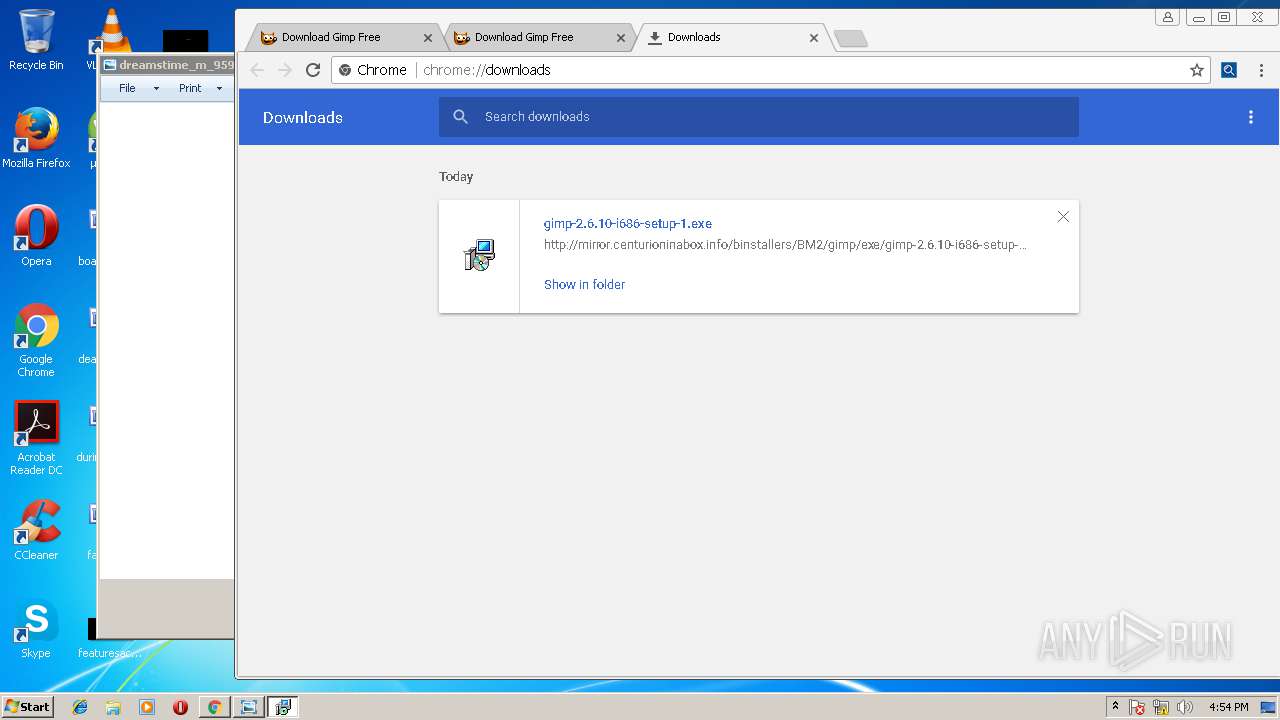1280x720 pixels.
Task: Close first Download Gimp Free tab
Action: [x=428, y=38]
